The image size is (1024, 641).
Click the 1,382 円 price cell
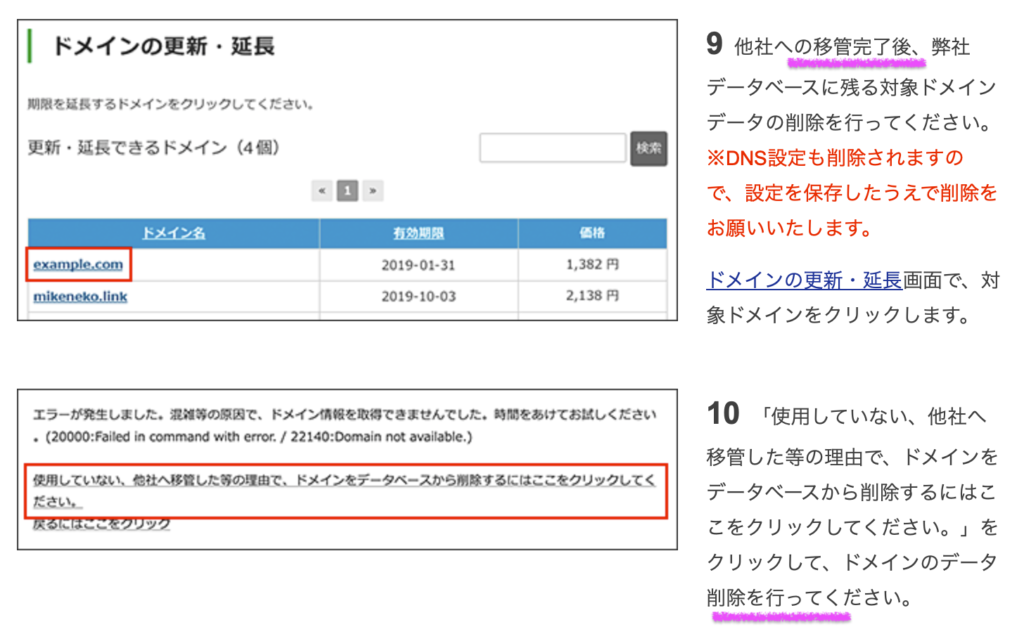pos(592,265)
